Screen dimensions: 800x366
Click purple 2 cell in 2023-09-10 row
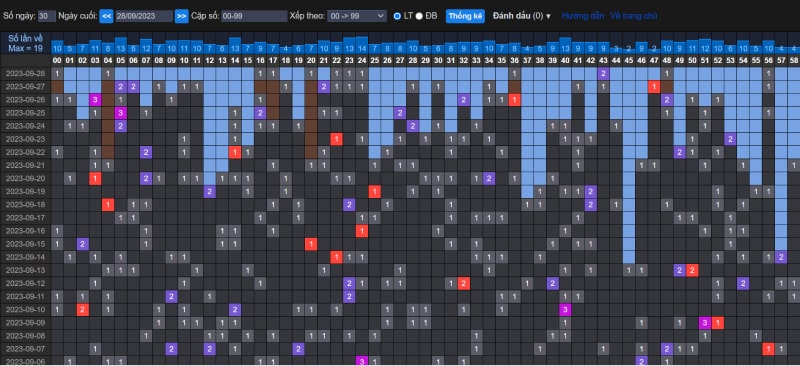[x=235, y=310]
